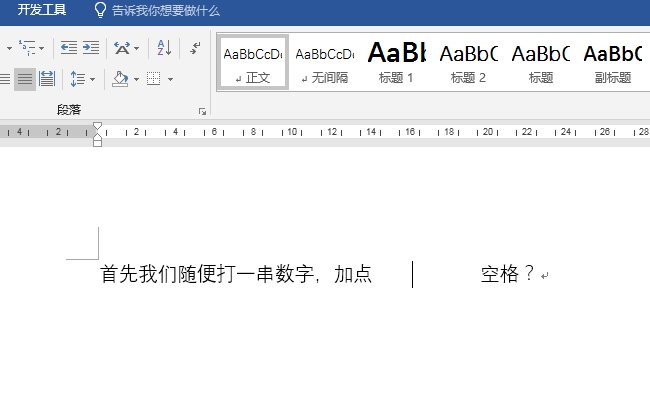This screenshot has height=400, width=650.
Task: Open the 段落 dialog launcher
Action: tap(202, 112)
